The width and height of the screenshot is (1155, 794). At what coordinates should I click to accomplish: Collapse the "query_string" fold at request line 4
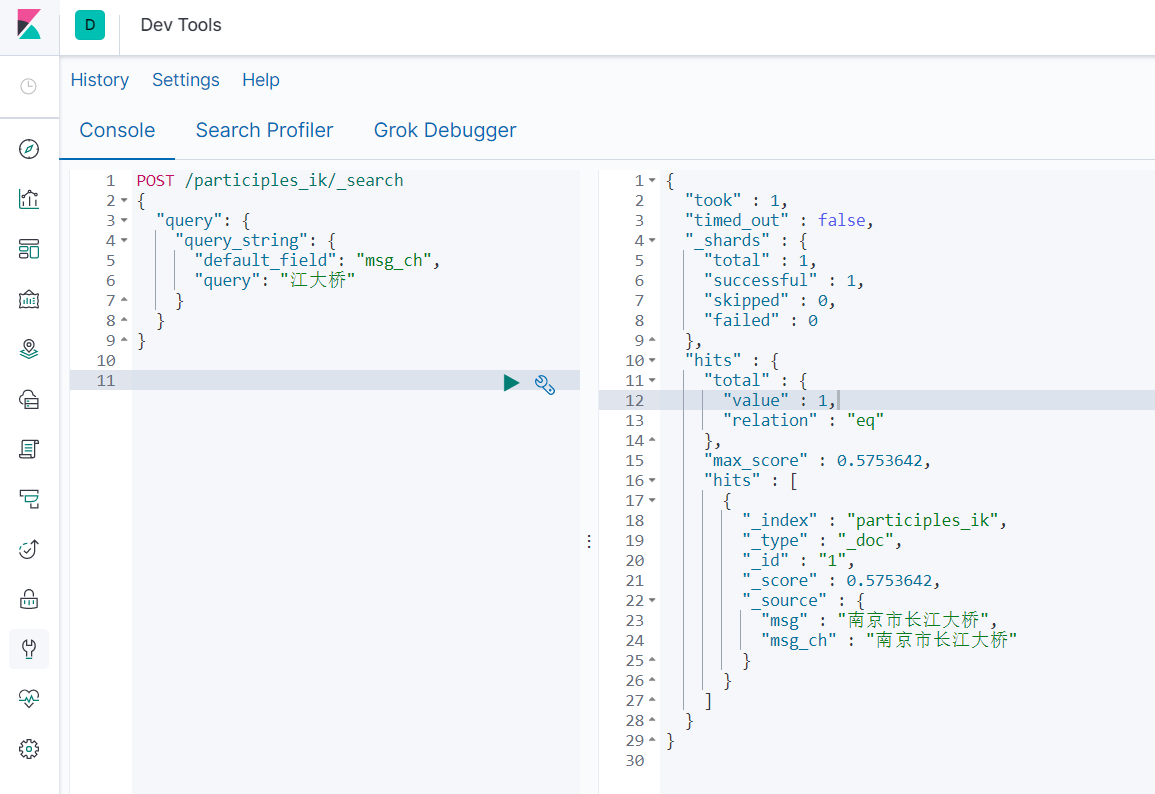click(x=124, y=240)
